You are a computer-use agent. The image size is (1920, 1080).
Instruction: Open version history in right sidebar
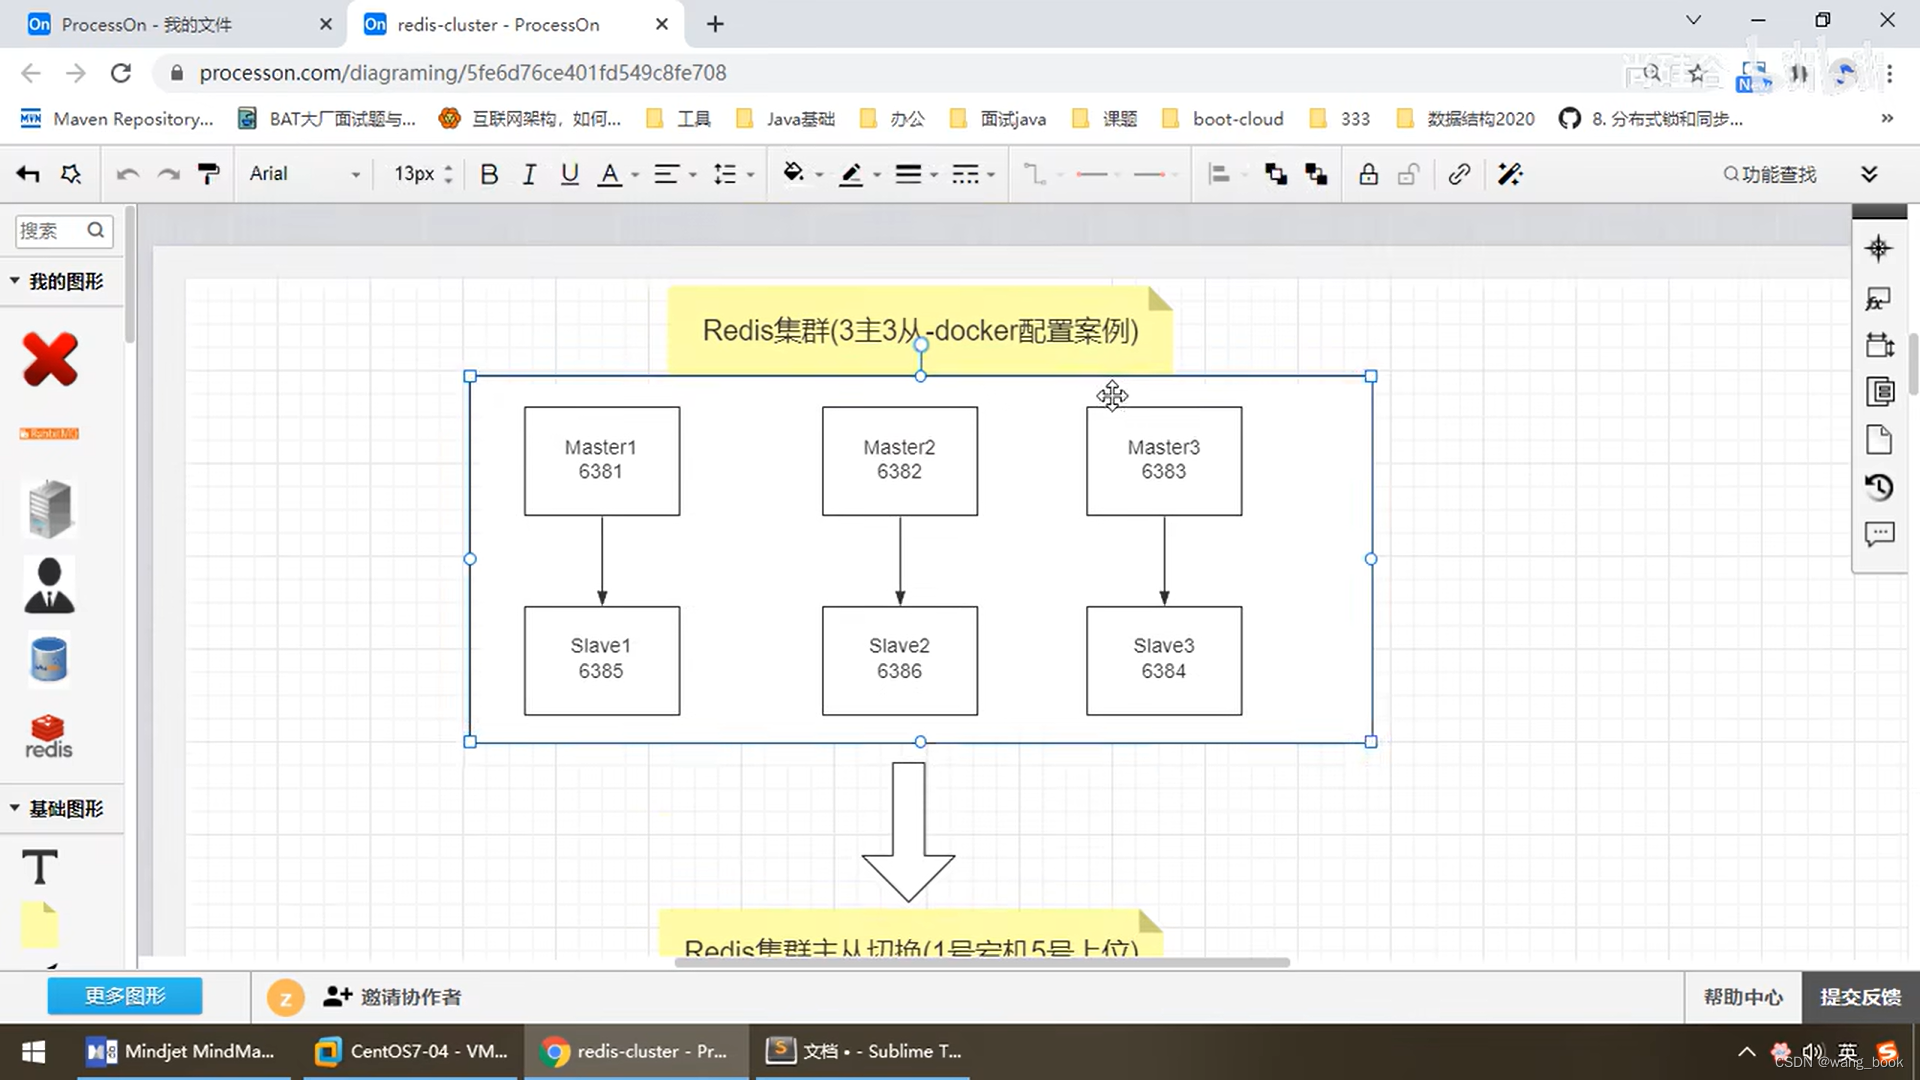coord(1880,487)
